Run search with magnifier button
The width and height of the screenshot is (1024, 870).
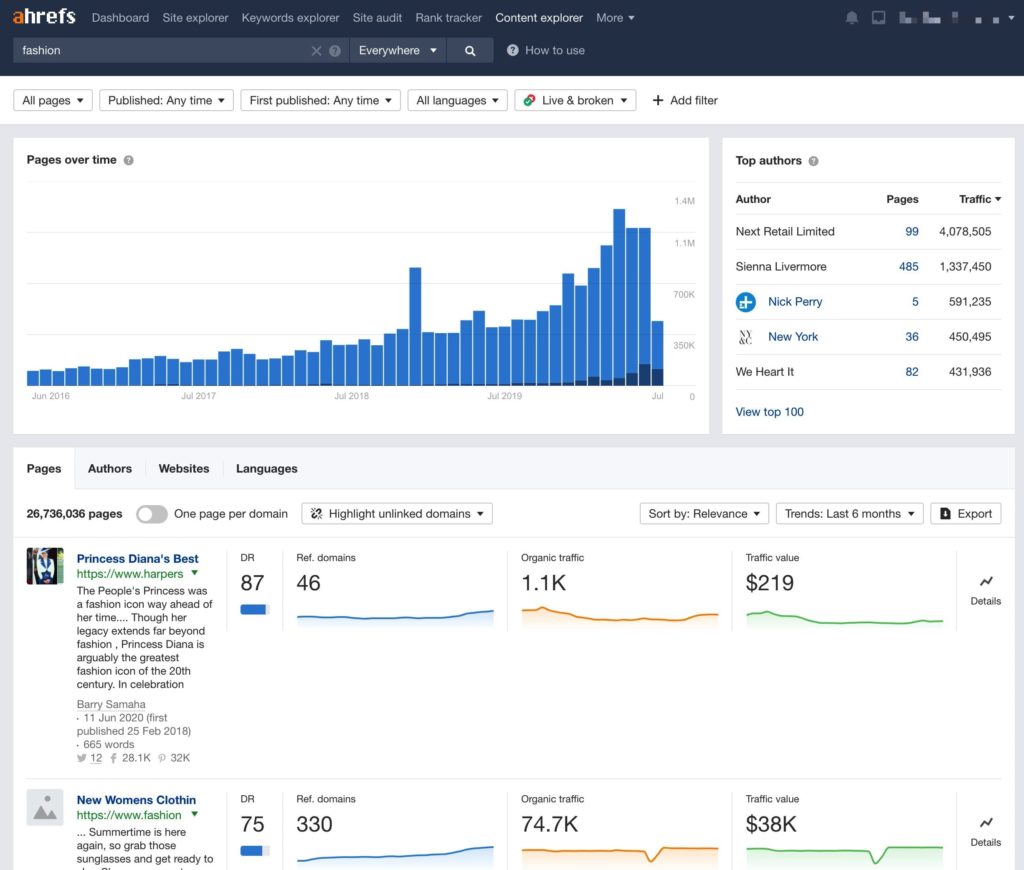(x=470, y=50)
